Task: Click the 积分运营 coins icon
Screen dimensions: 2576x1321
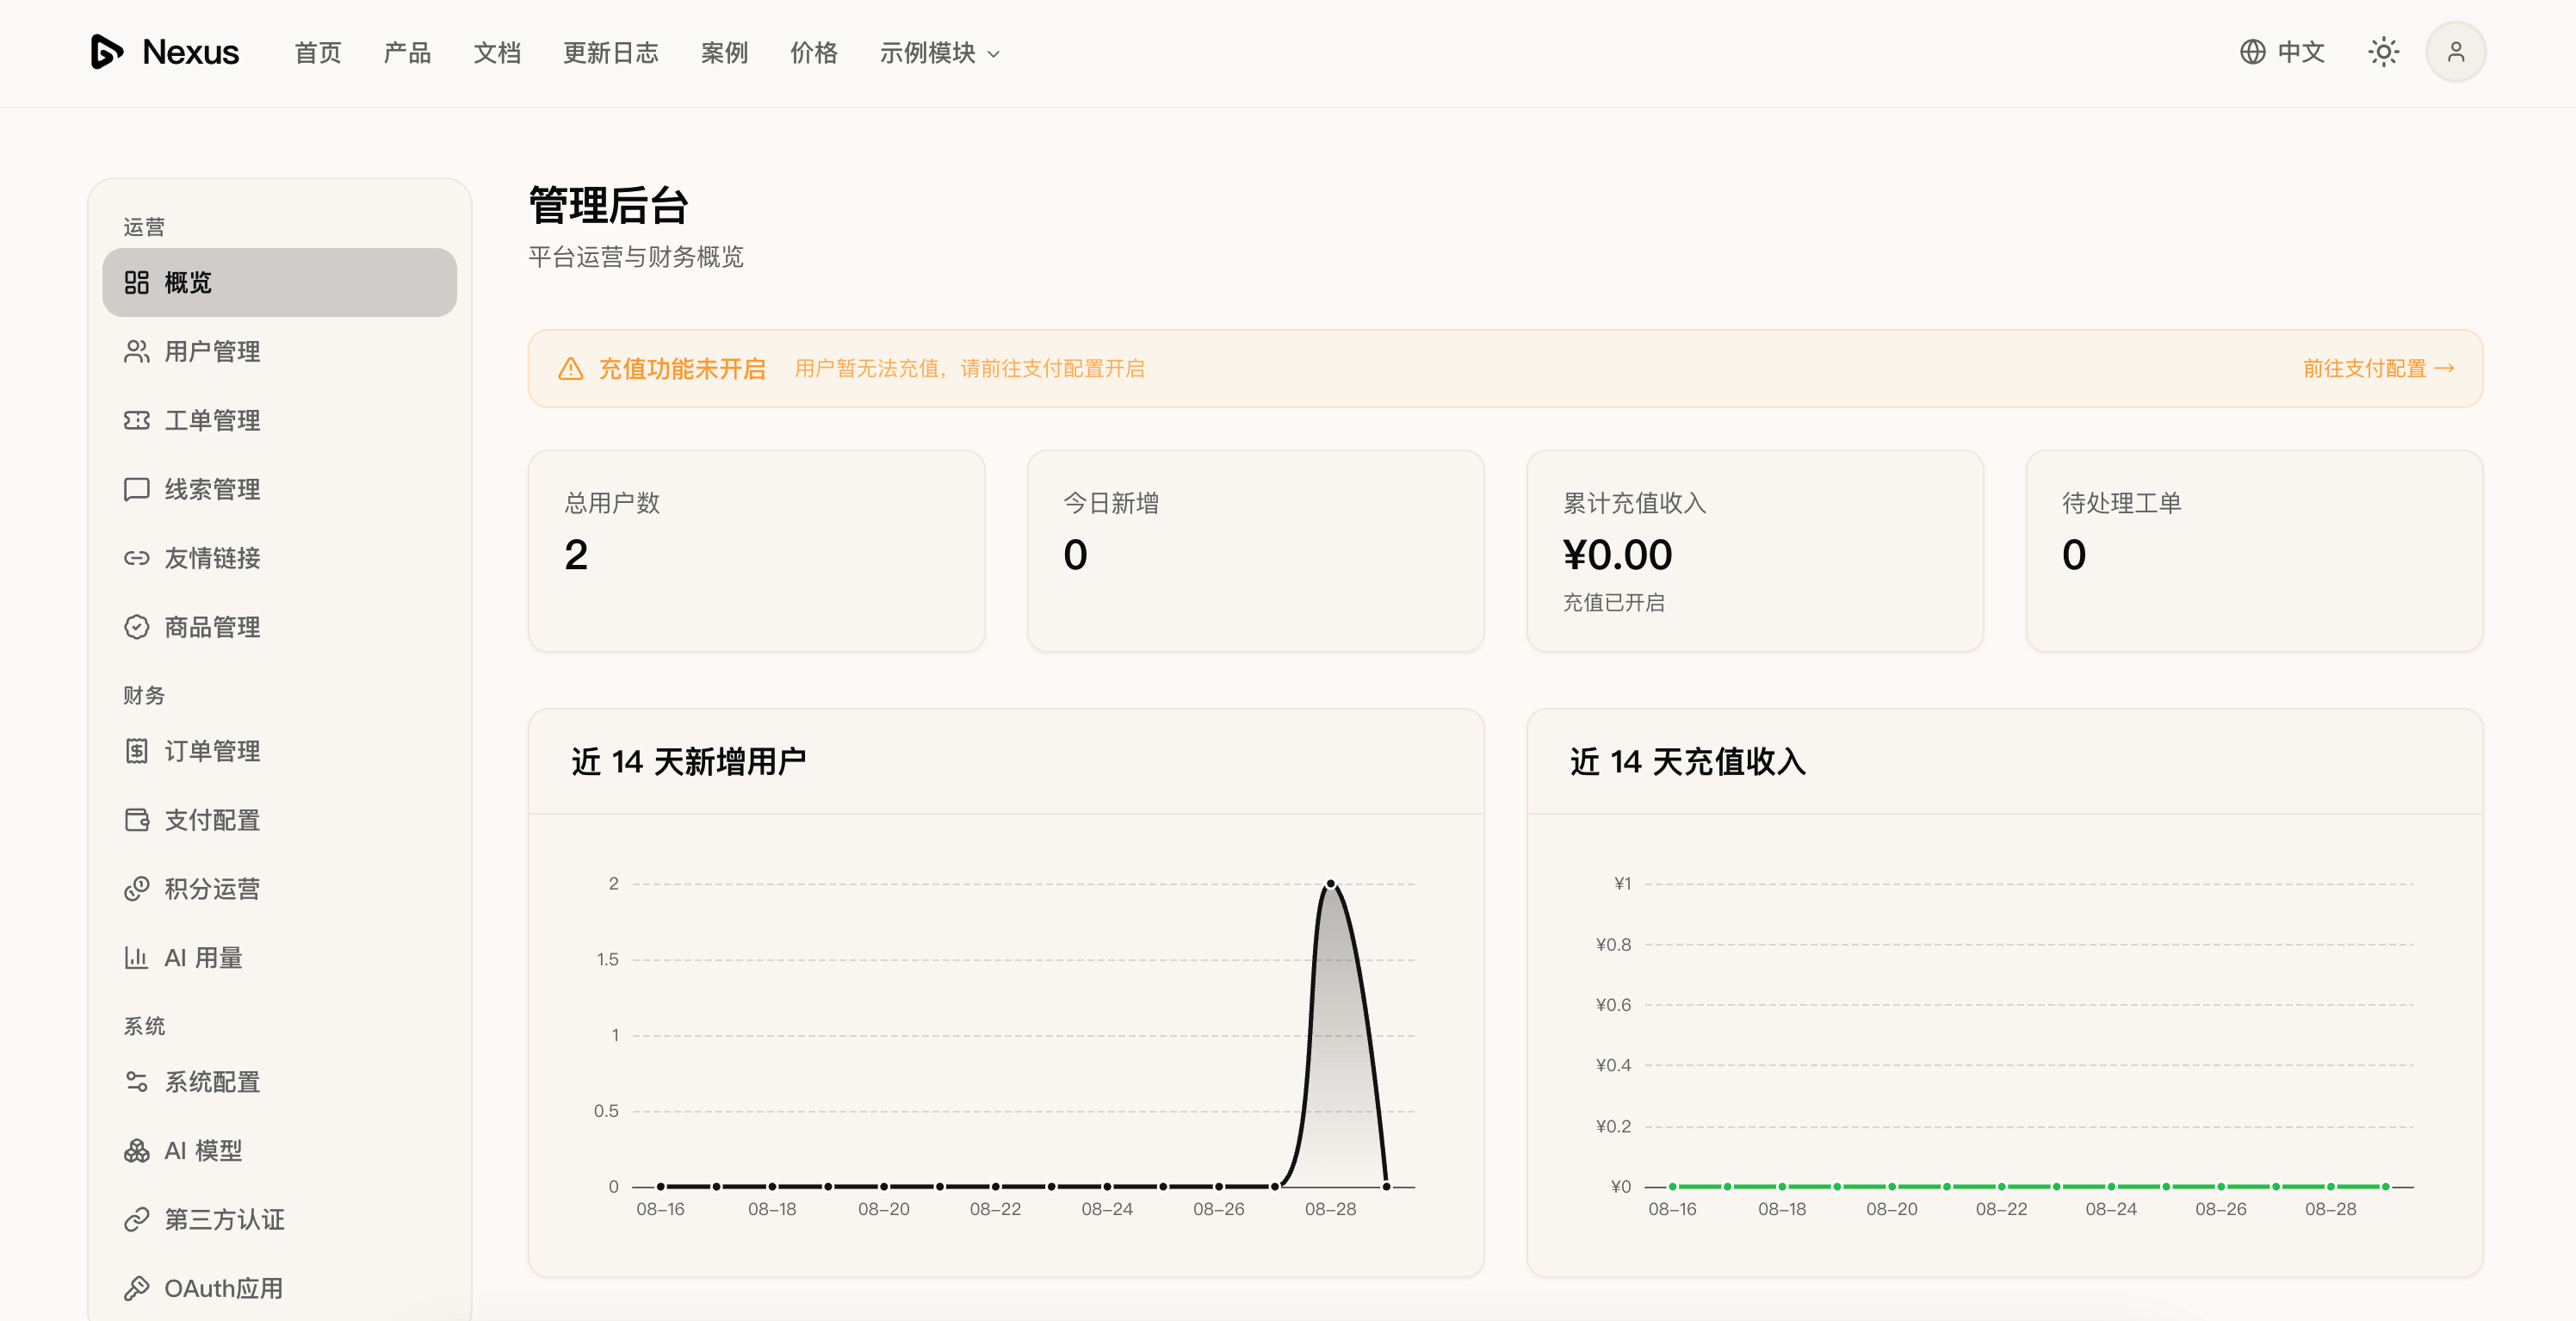Action: [x=137, y=889]
